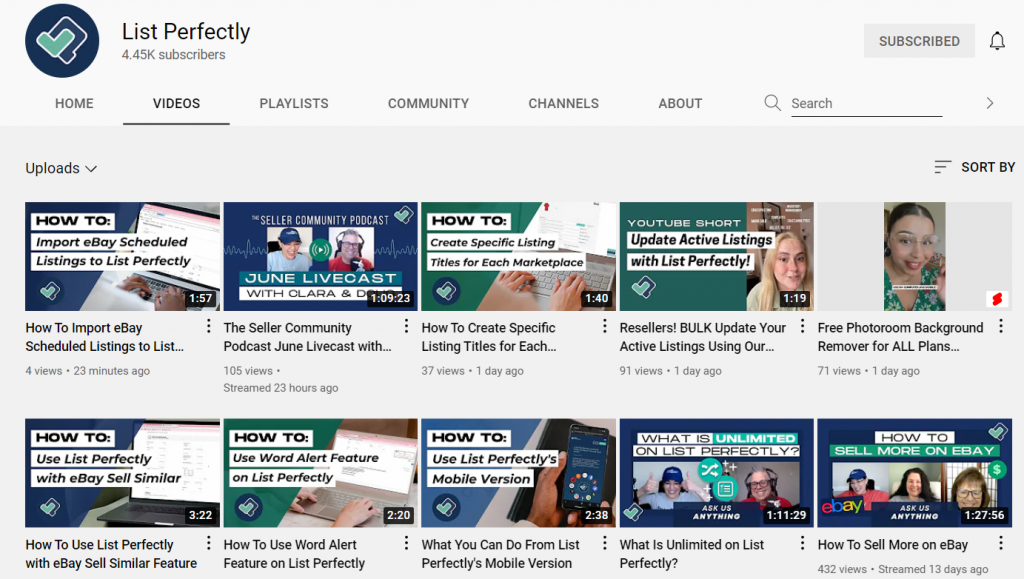Play the eBay Sell Similar video thumbnail
Image resolution: width=1024 pixels, height=579 pixels.
click(x=123, y=473)
